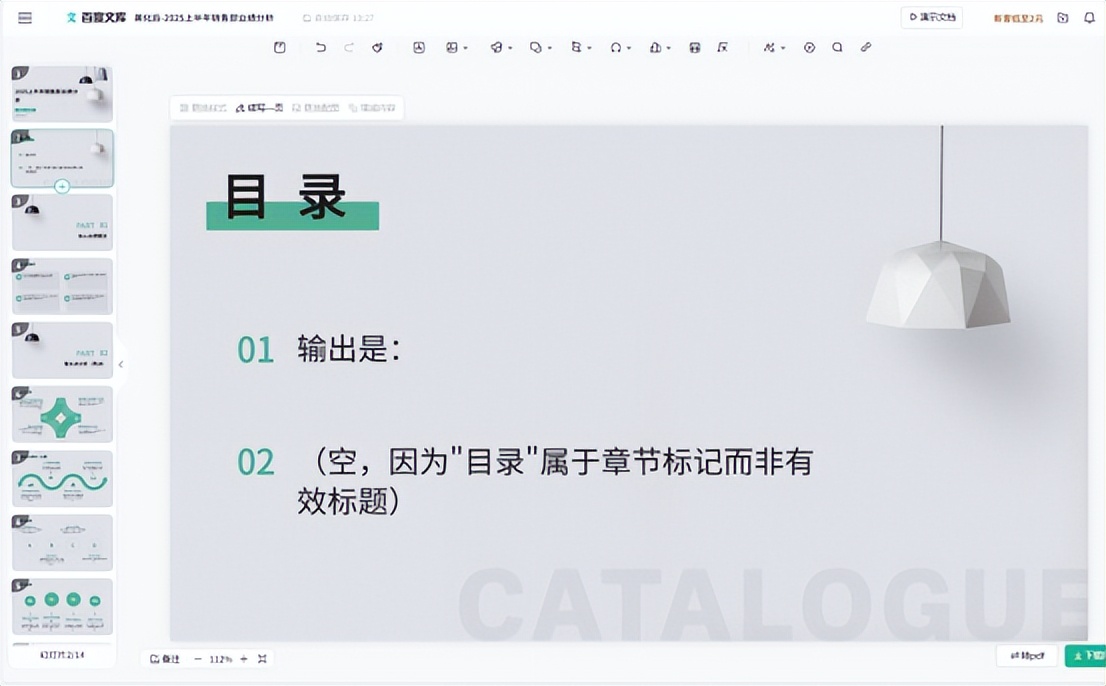Zoom out with the minus button

(x=198, y=659)
